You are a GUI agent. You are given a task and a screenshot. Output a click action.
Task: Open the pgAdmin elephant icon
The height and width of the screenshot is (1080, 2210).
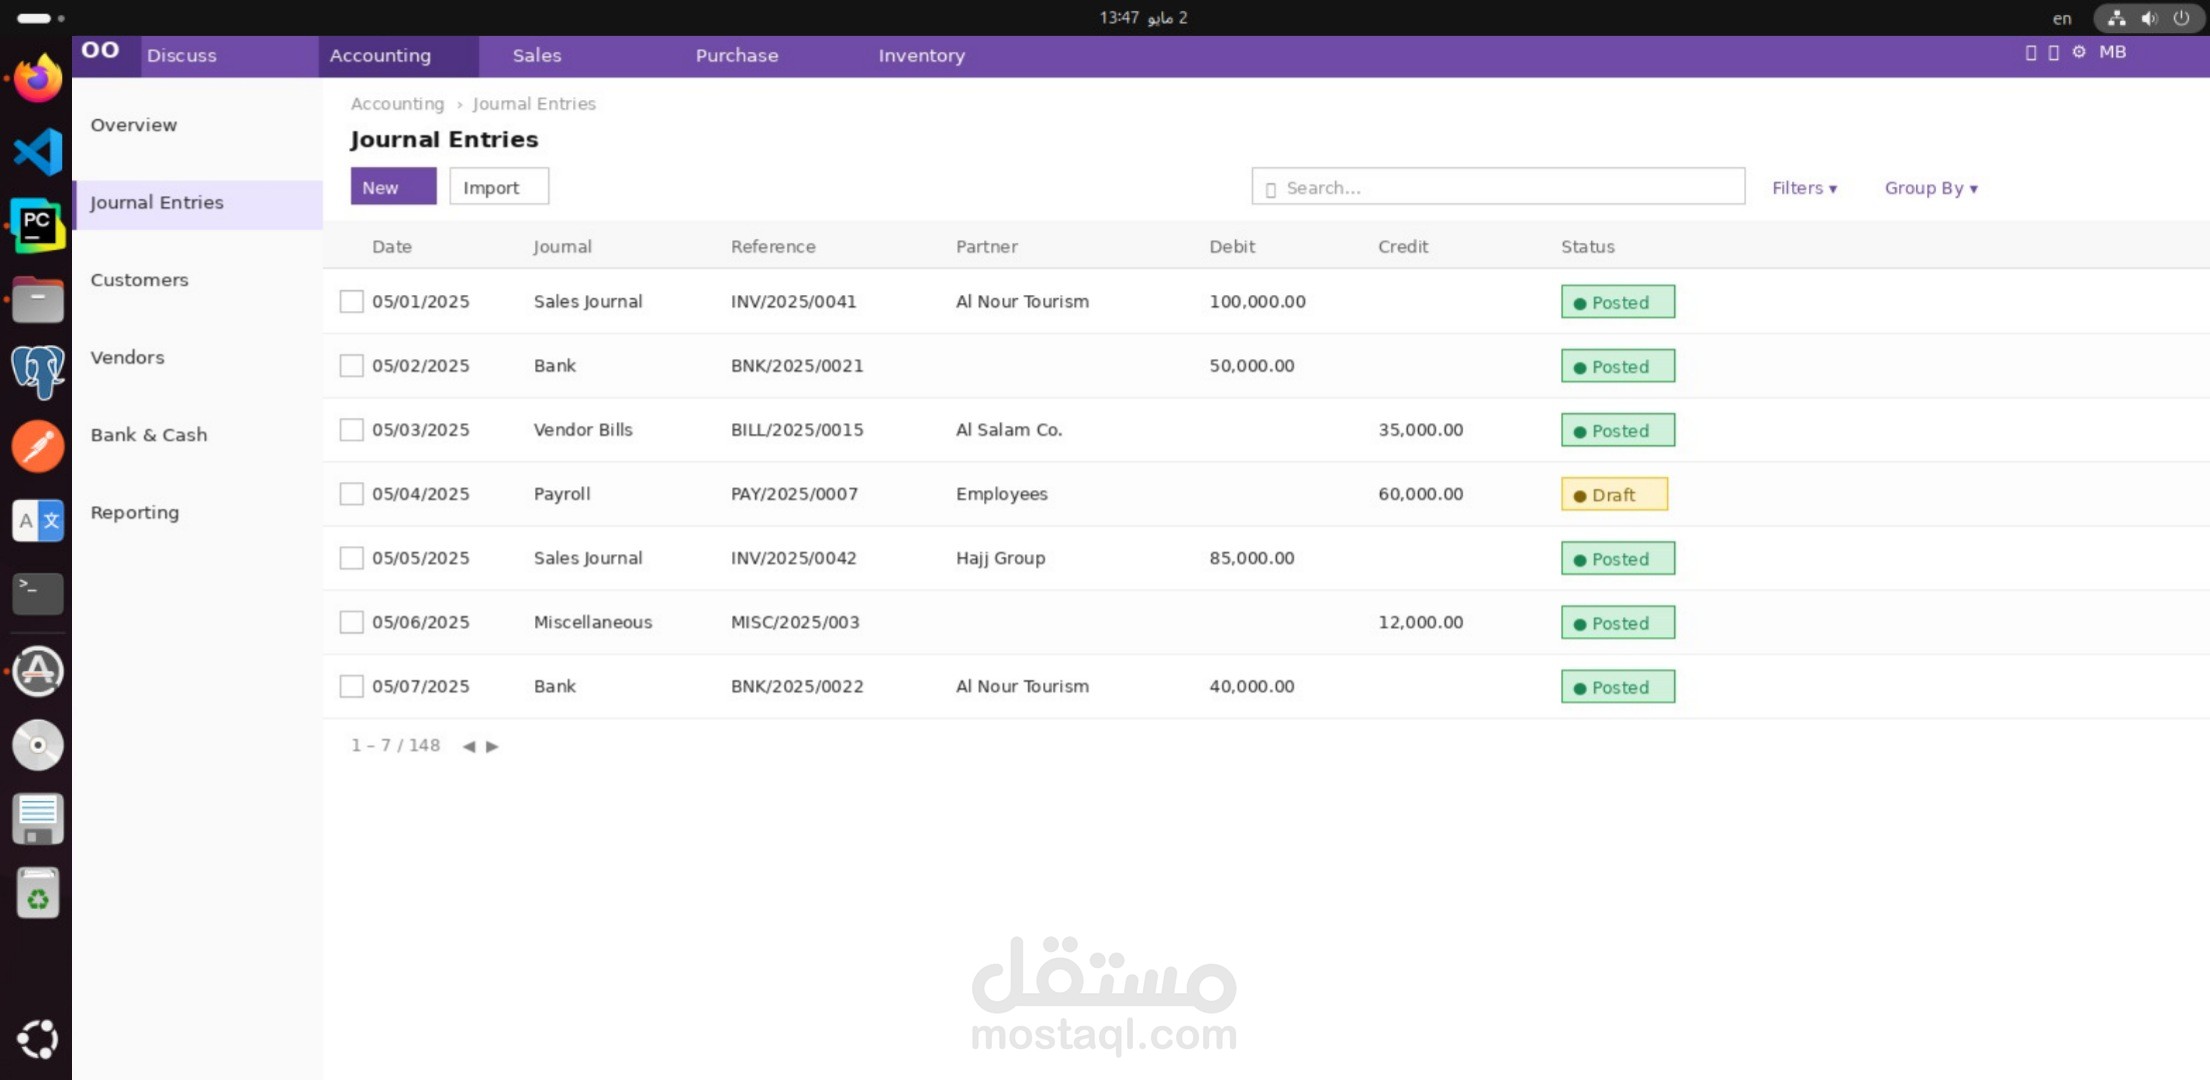(38, 372)
